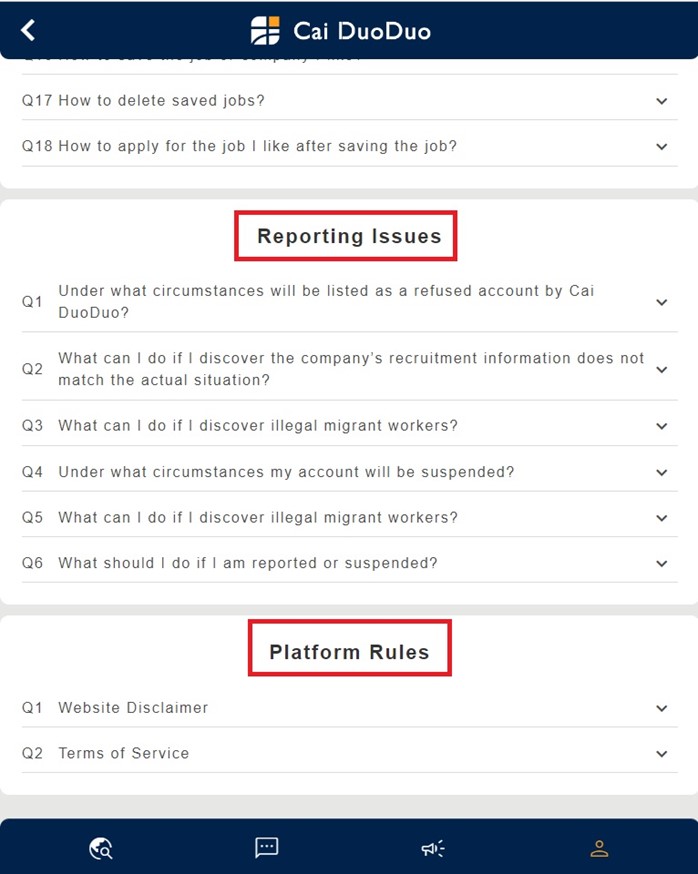Expand chevron for Q18 apply after saving job
This screenshot has width=698, height=874.
pyautogui.click(x=661, y=147)
